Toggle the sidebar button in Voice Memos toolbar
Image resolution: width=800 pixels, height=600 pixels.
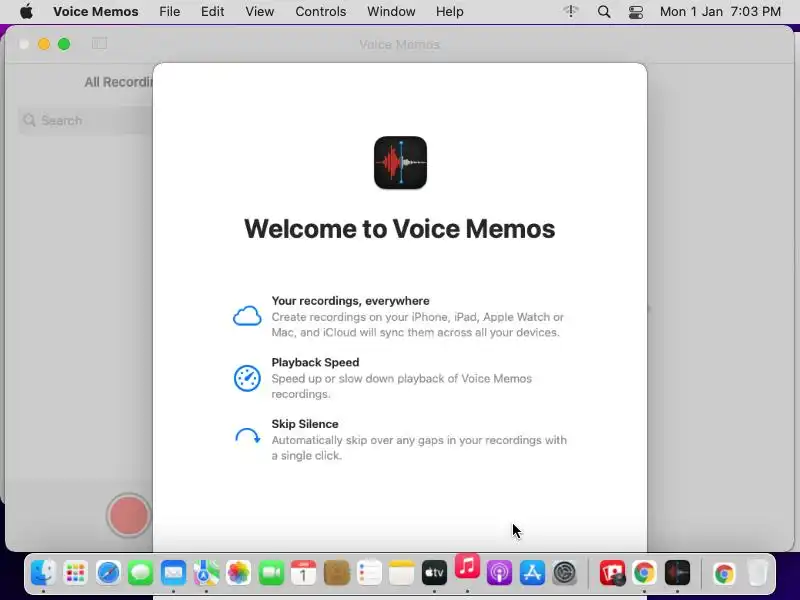coord(99,44)
